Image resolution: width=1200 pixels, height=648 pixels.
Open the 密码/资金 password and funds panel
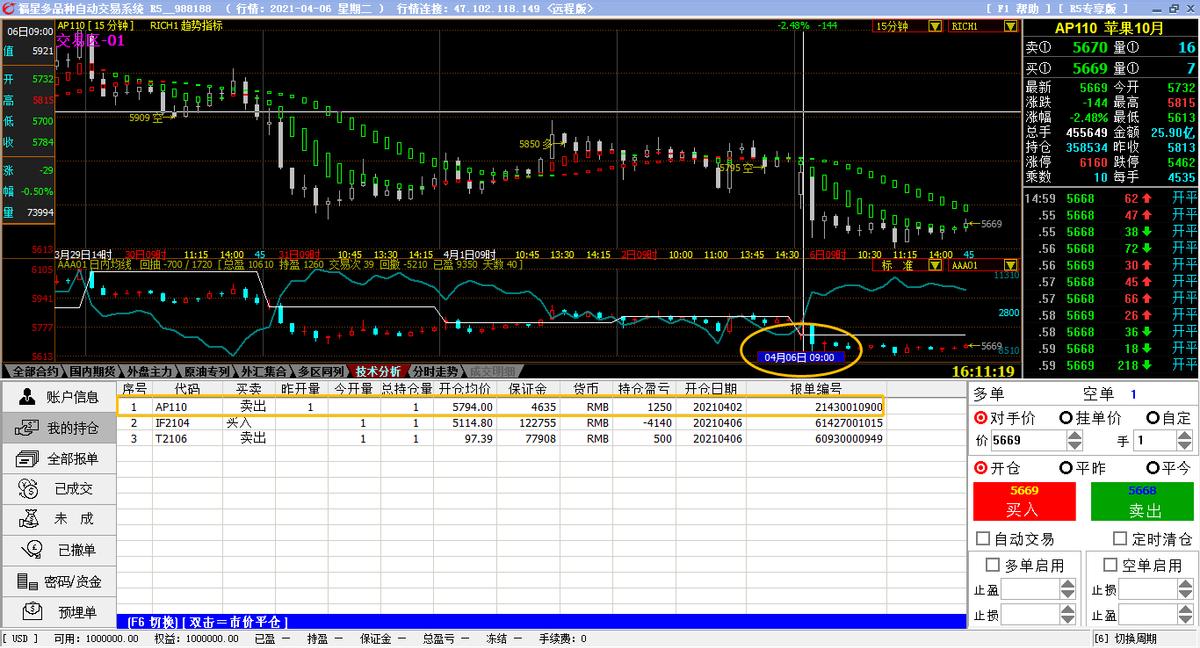pos(58,581)
